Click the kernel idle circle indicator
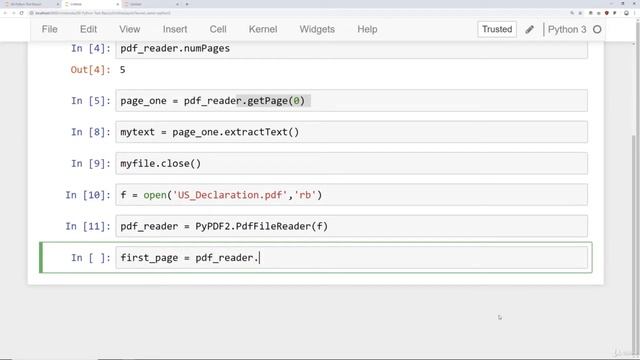This screenshot has height=360, width=640. click(597, 29)
